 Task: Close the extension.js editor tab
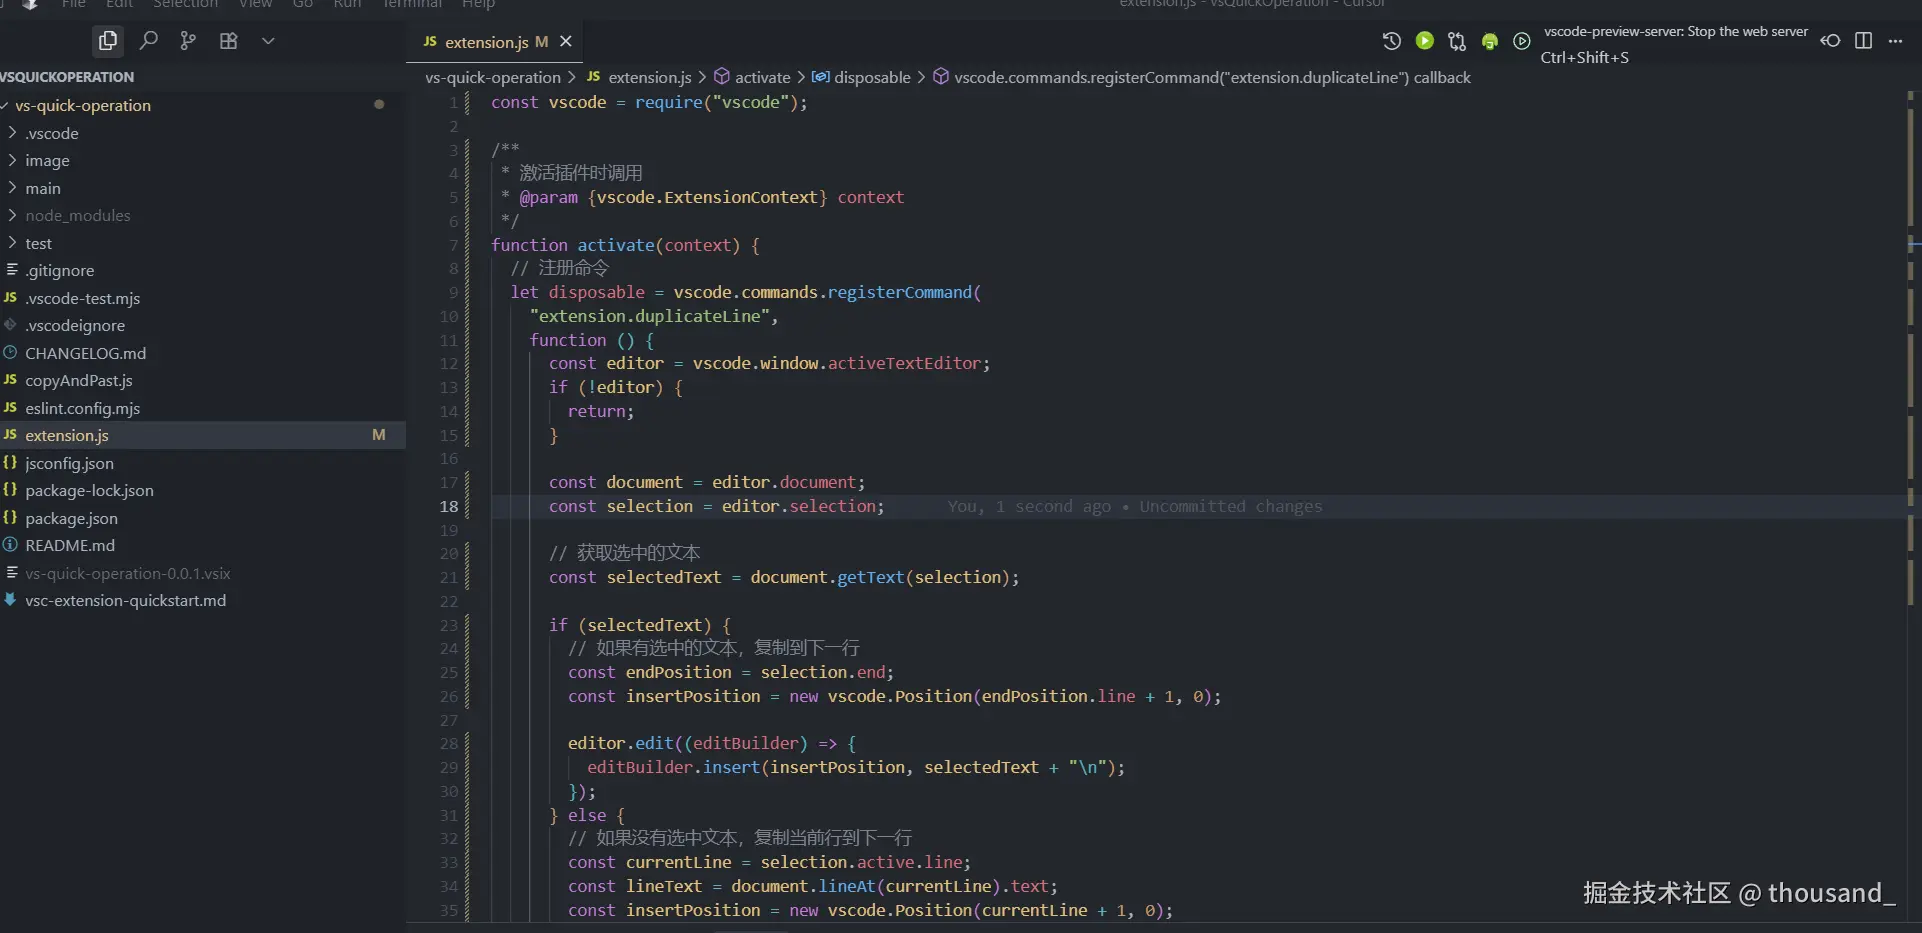click(x=566, y=41)
